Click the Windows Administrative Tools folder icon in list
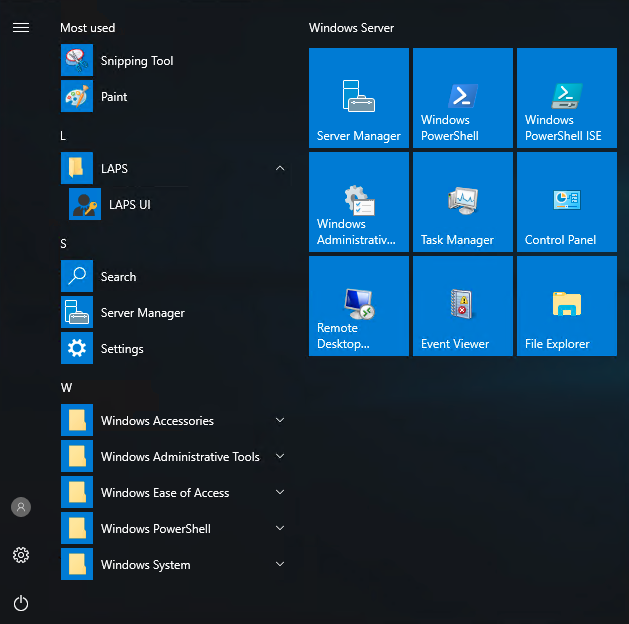 tap(77, 456)
